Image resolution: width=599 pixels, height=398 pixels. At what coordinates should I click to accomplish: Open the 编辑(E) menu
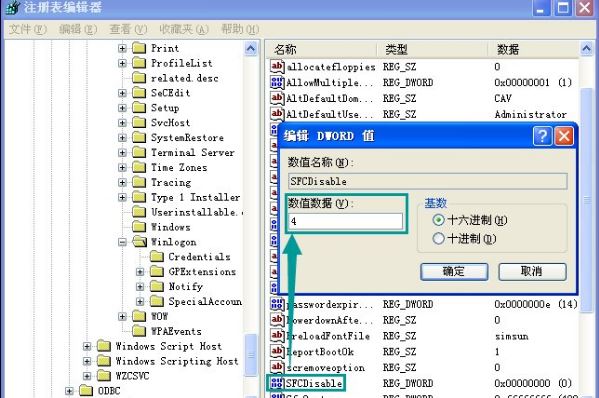78,29
